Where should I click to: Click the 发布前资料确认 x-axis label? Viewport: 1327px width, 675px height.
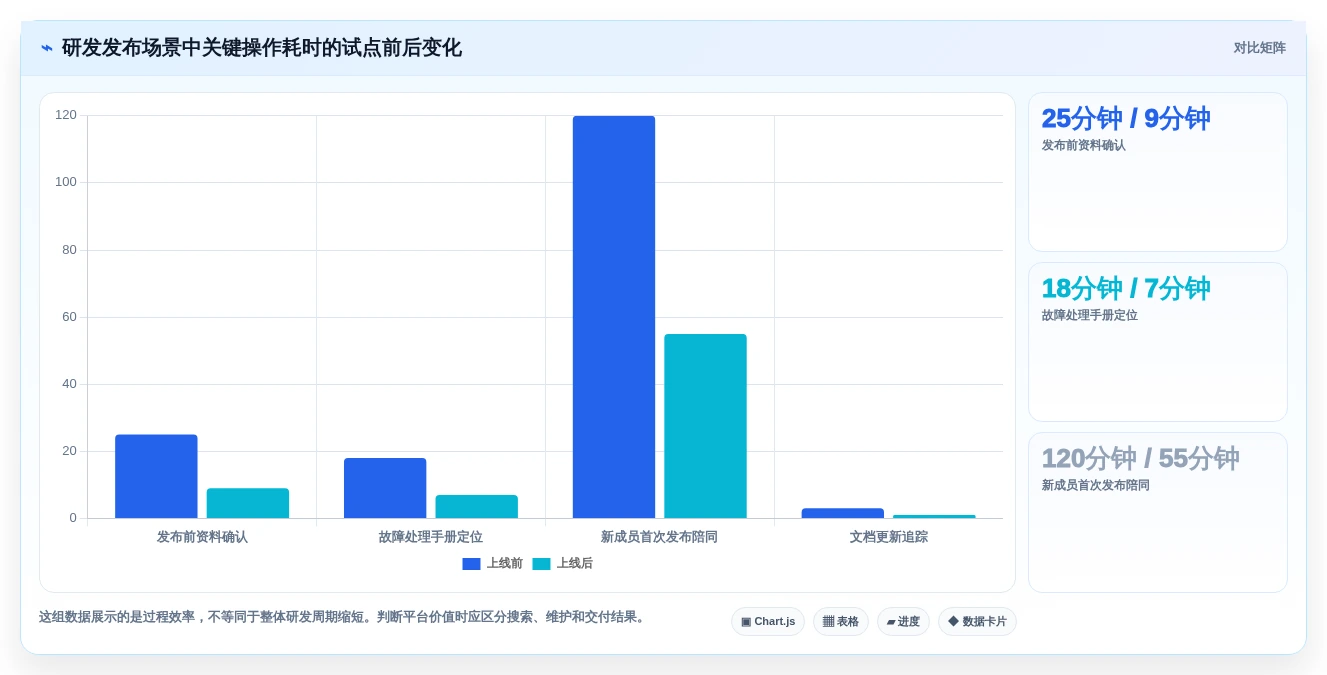coord(202,537)
